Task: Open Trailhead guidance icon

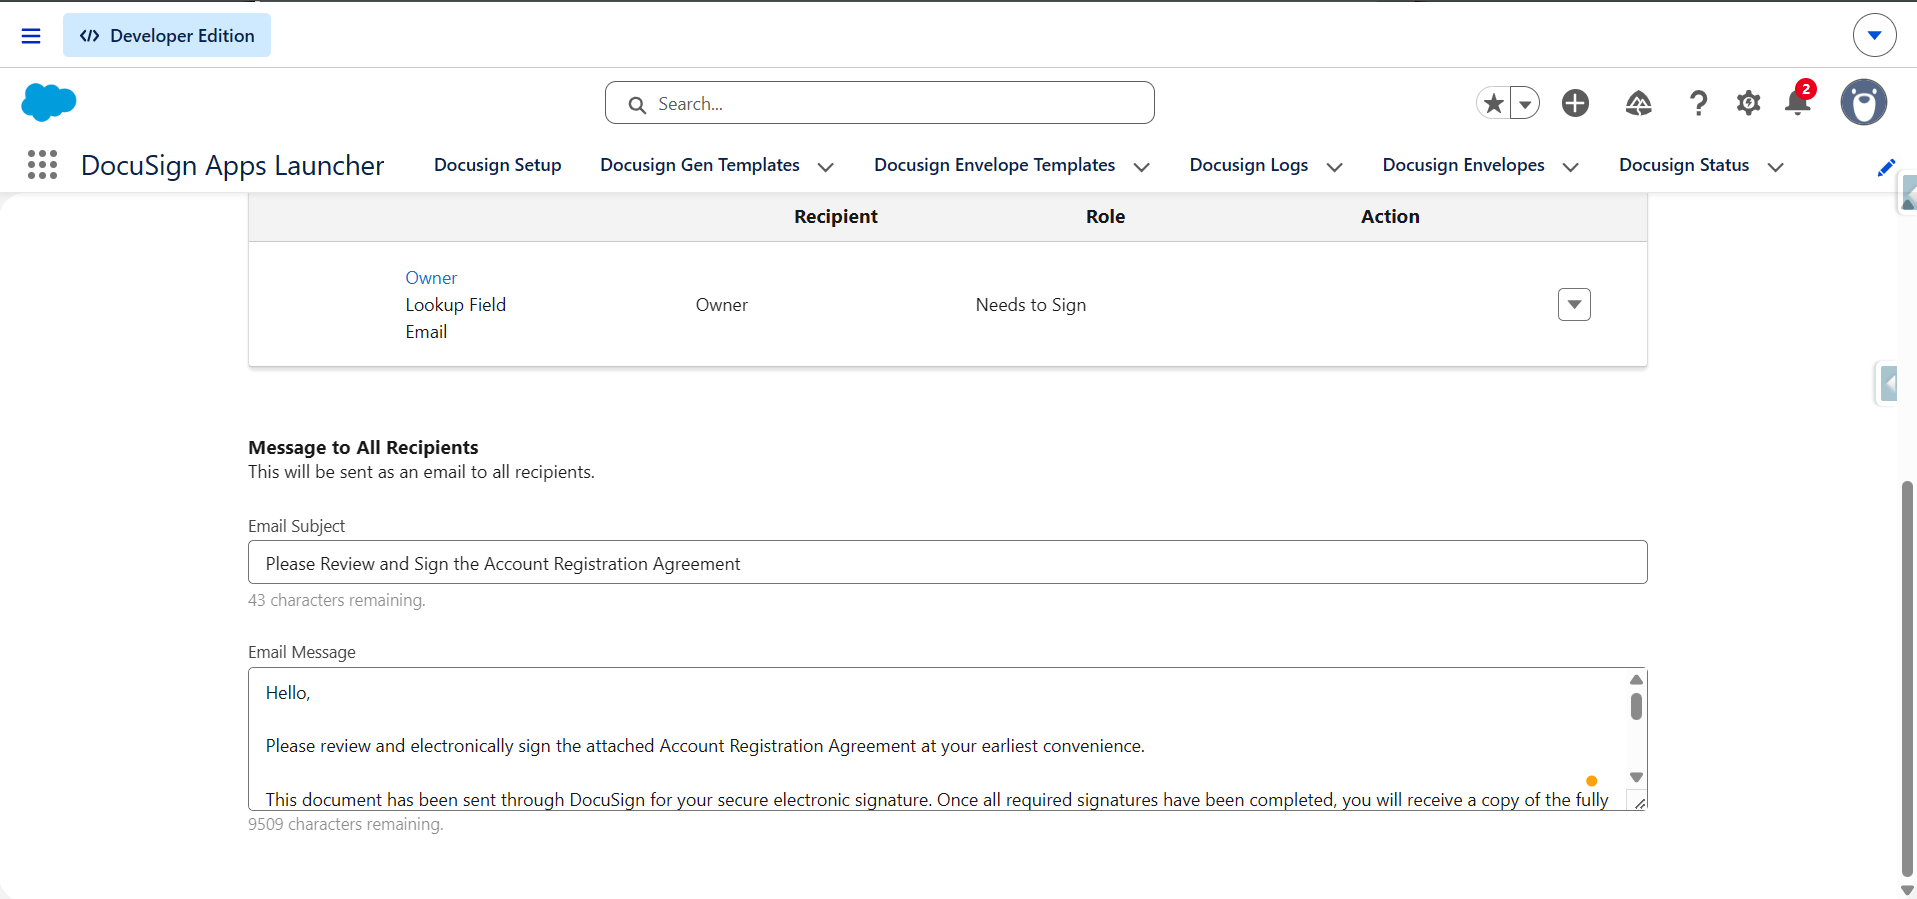Action: [1638, 103]
